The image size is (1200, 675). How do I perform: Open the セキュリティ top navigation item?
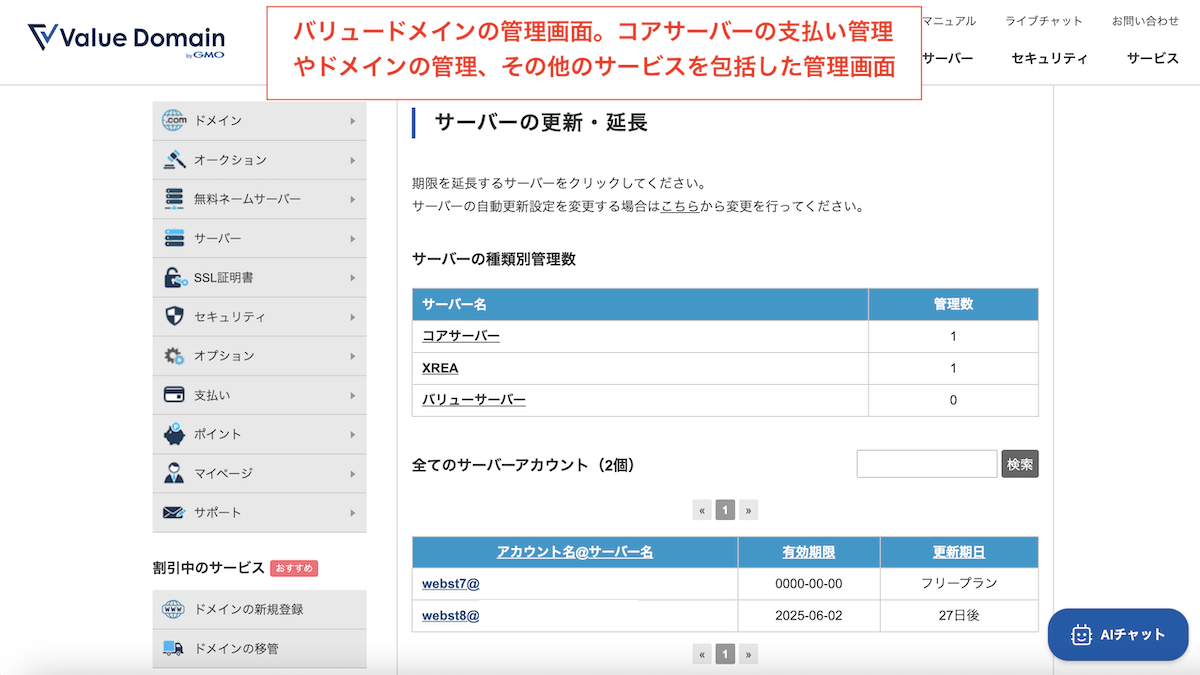(x=1049, y=58)
